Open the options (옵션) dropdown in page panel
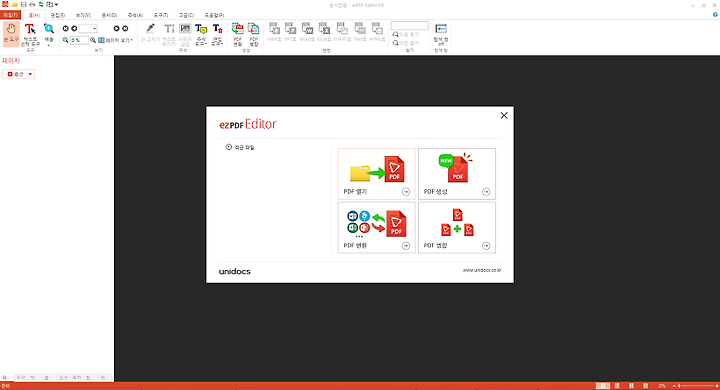Screen dimensions: 720x390 [x=18, y=74]
